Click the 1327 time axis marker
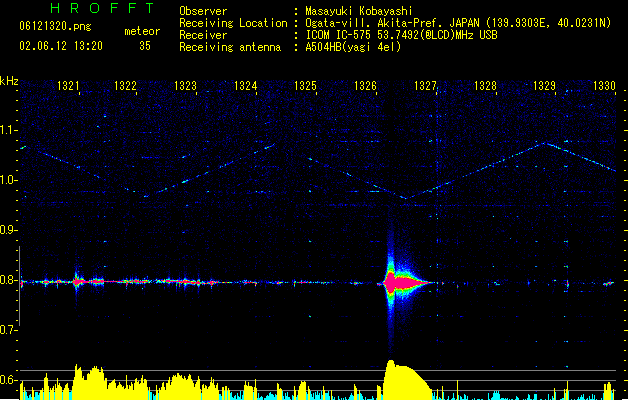The height and width of the screenshot is (400, 629). coord(425,85)
